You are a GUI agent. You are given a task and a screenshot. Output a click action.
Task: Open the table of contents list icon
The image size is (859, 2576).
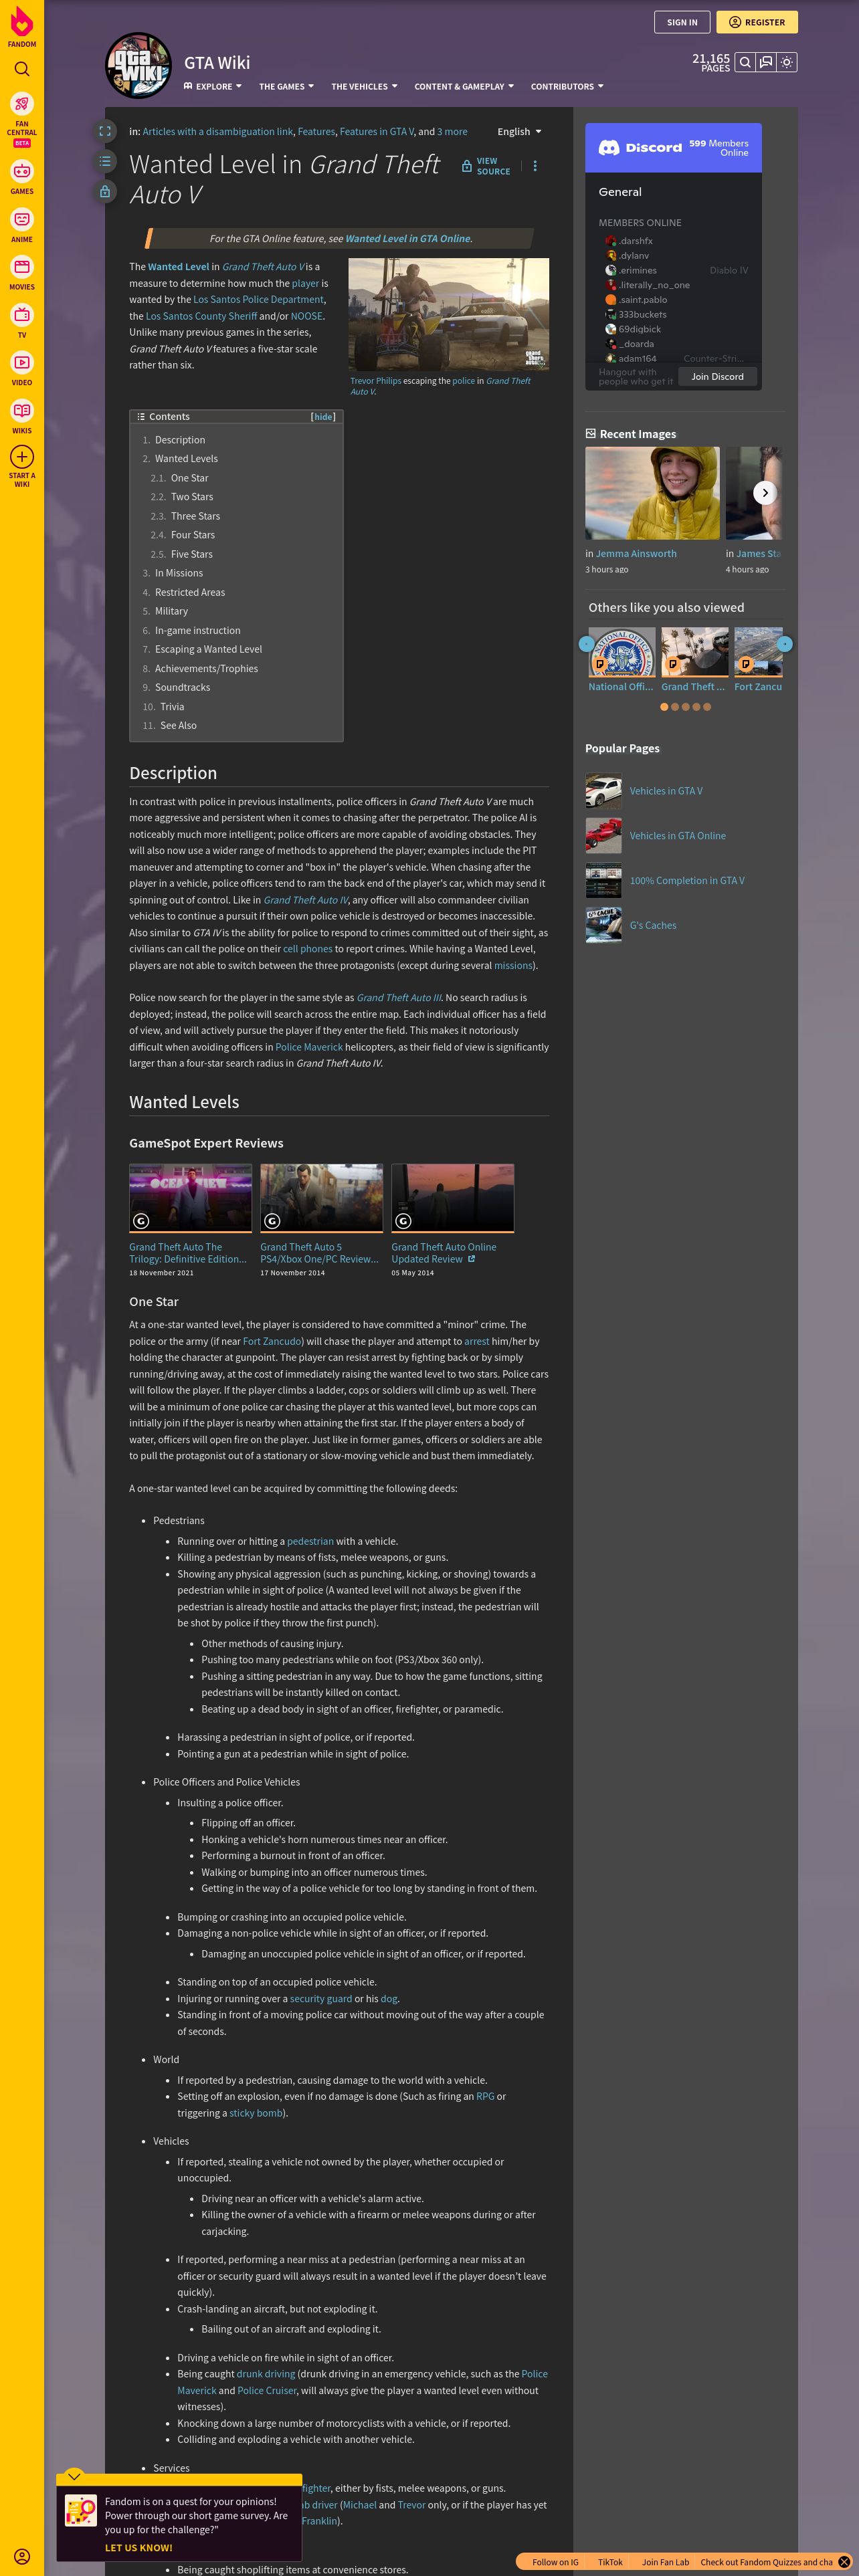[105, 160]
